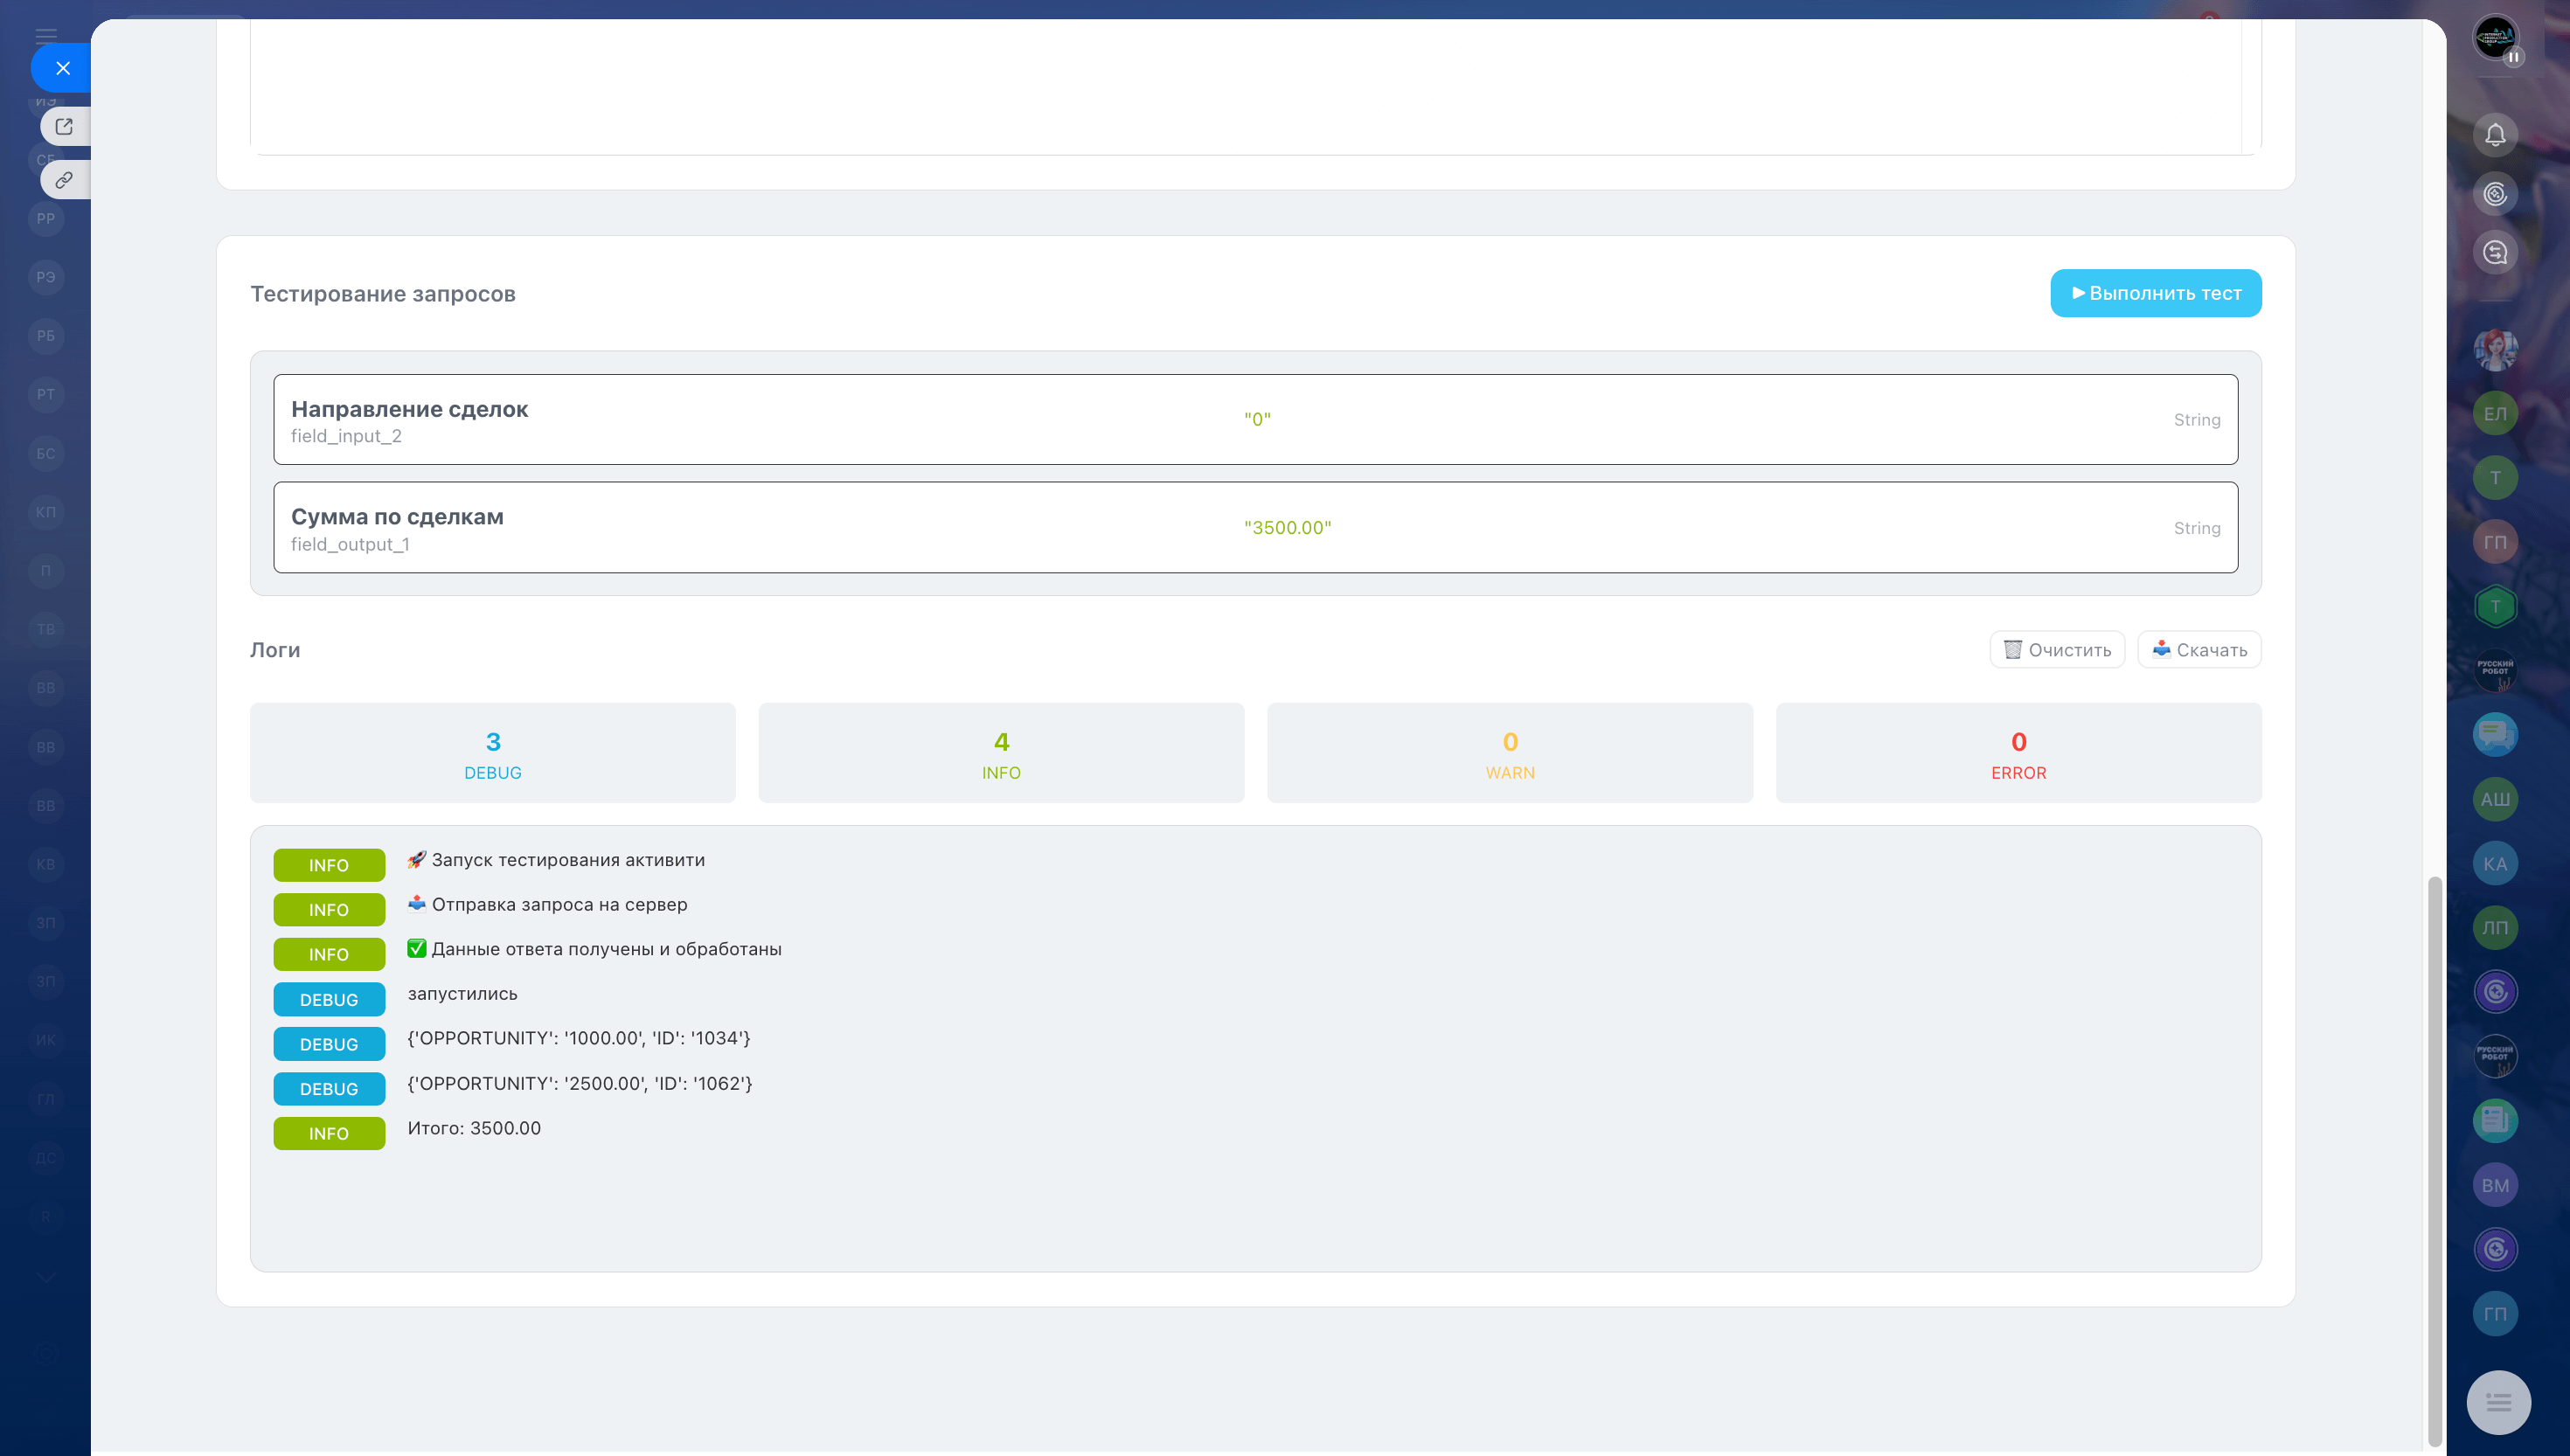This screenshot has width=2570, height=1456.
Task: Open slider in new window icon
Action: tap(64, 126)
